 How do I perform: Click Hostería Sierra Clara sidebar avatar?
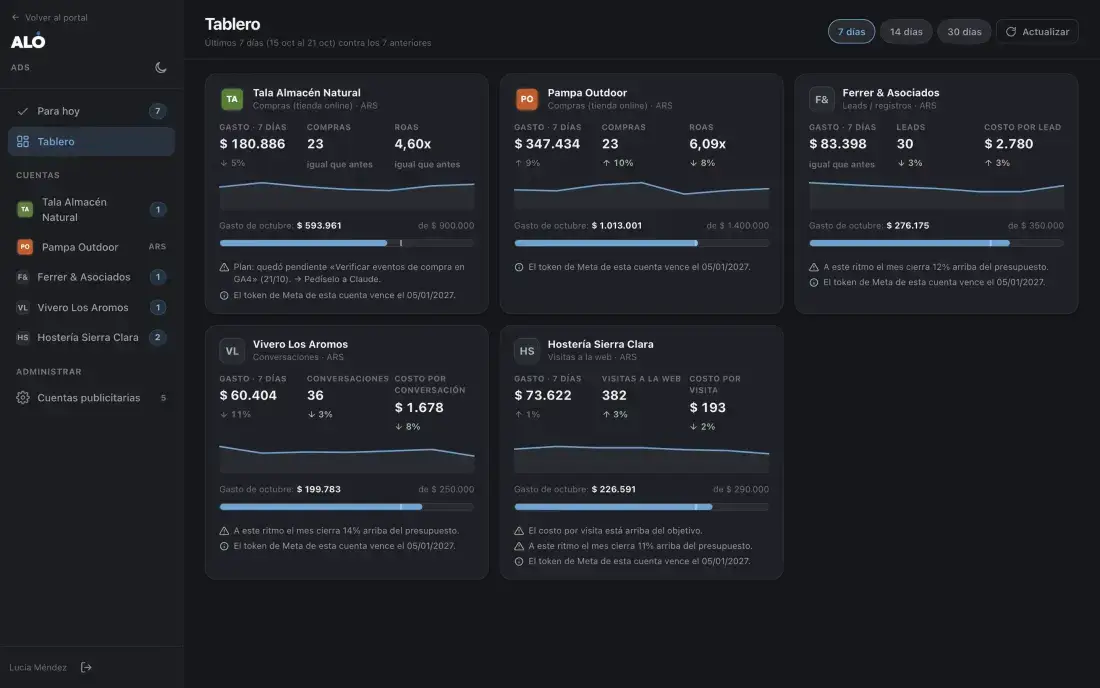(x=22, y=337)
